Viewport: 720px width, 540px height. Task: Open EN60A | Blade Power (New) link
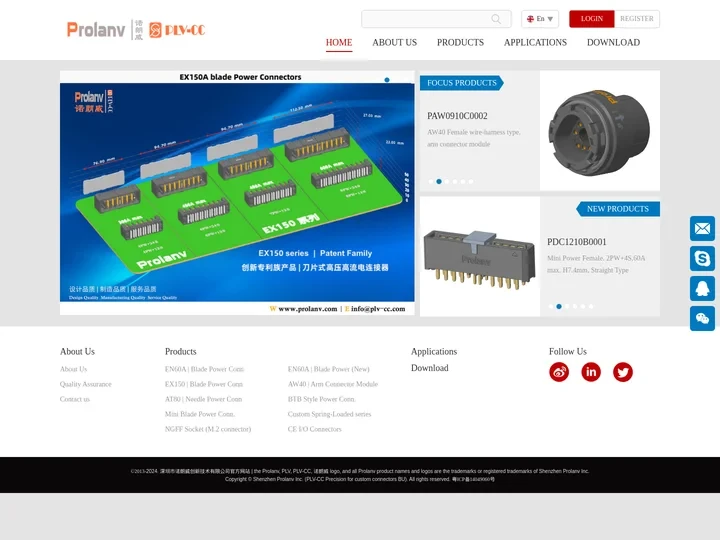click(328, 369)
